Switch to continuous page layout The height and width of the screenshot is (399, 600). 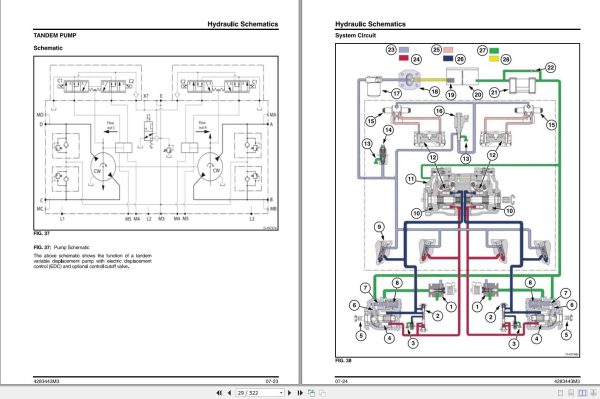[x=571, y=393]
